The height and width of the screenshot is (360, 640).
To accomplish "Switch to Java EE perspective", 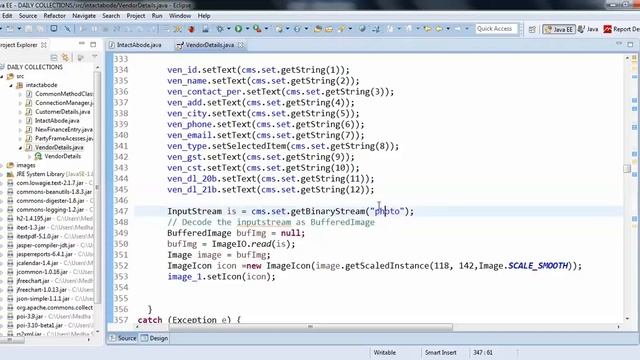I will click(x=558, y=29).
